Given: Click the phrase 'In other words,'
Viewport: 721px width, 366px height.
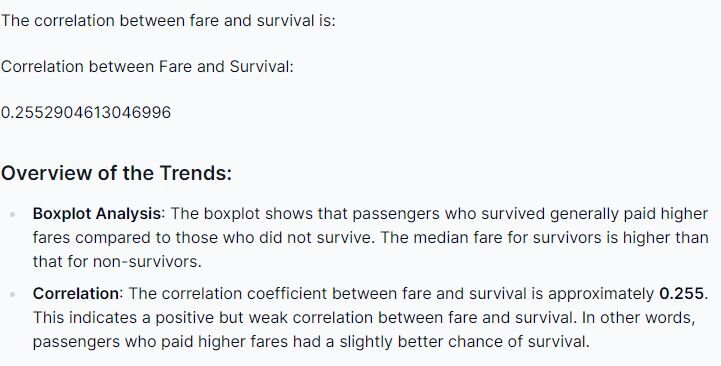Looking at the screenshot, I should point(638,318).
